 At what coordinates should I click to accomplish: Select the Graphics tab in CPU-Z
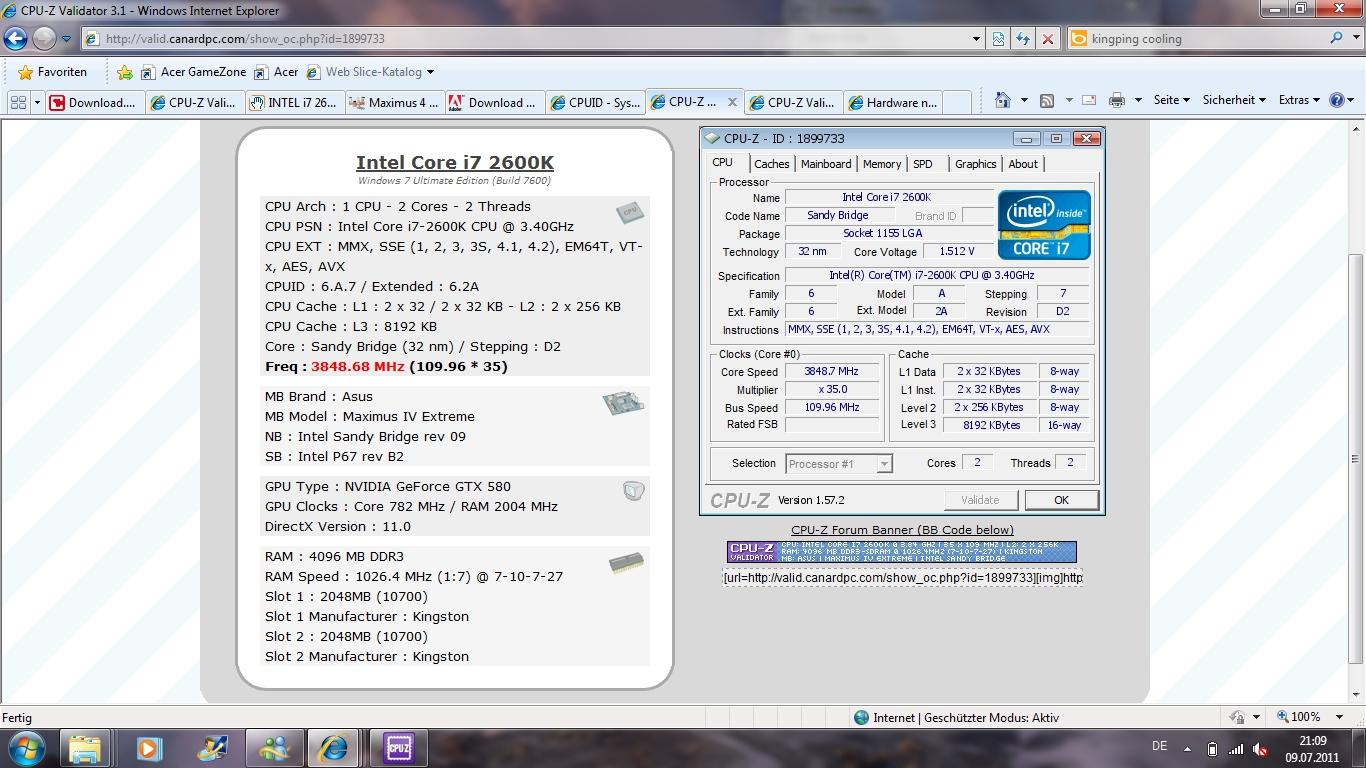click(975, 164)
